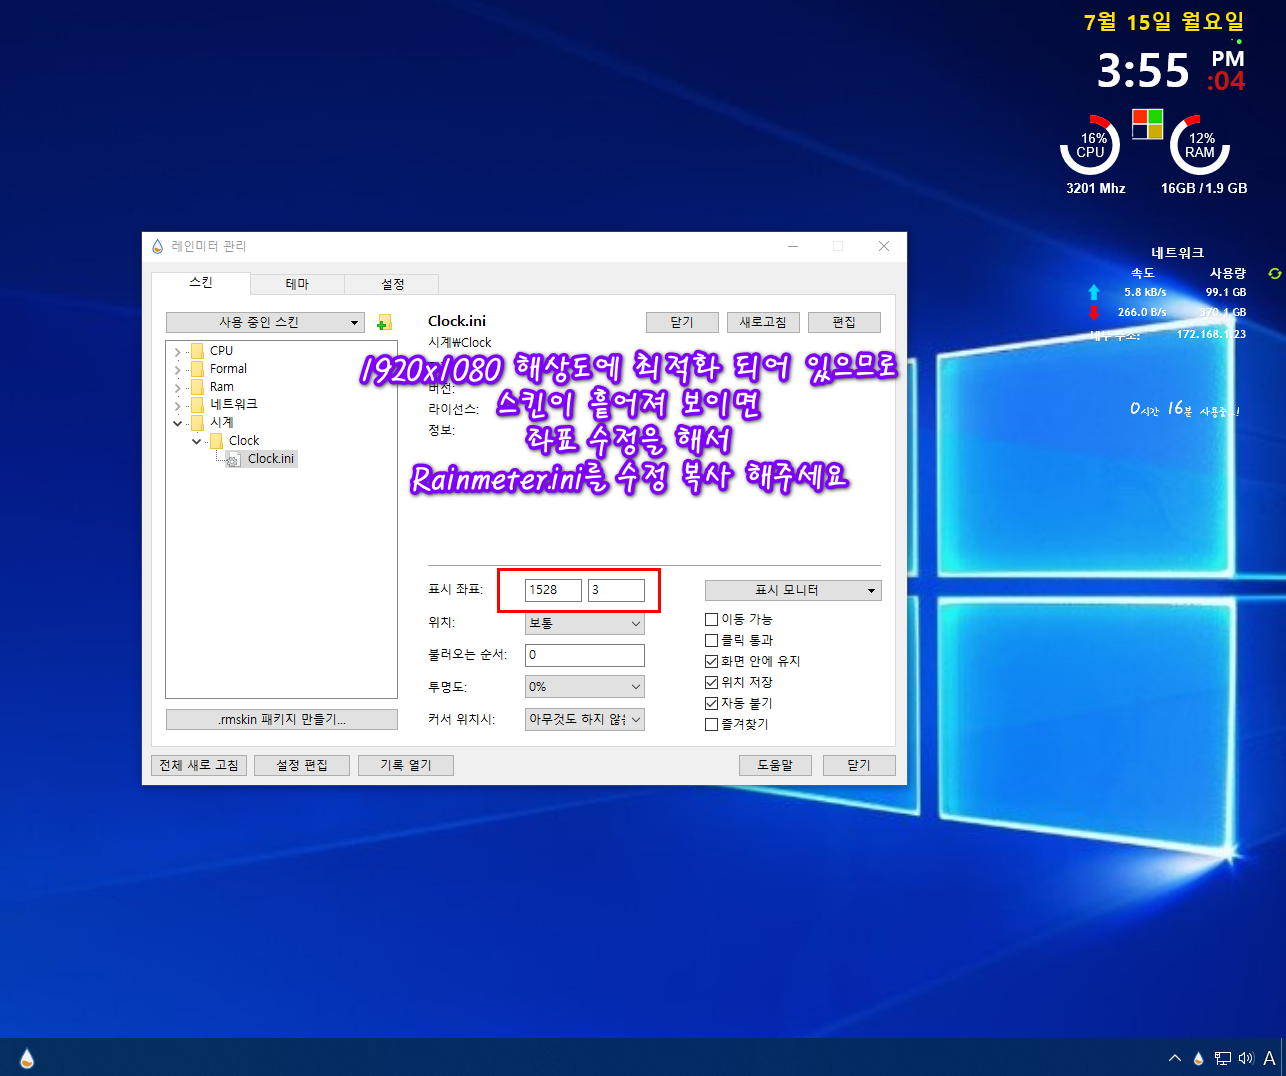Select the Clock.ini tree item
Screen dimensions: 1286x1076
coord(271,459)
